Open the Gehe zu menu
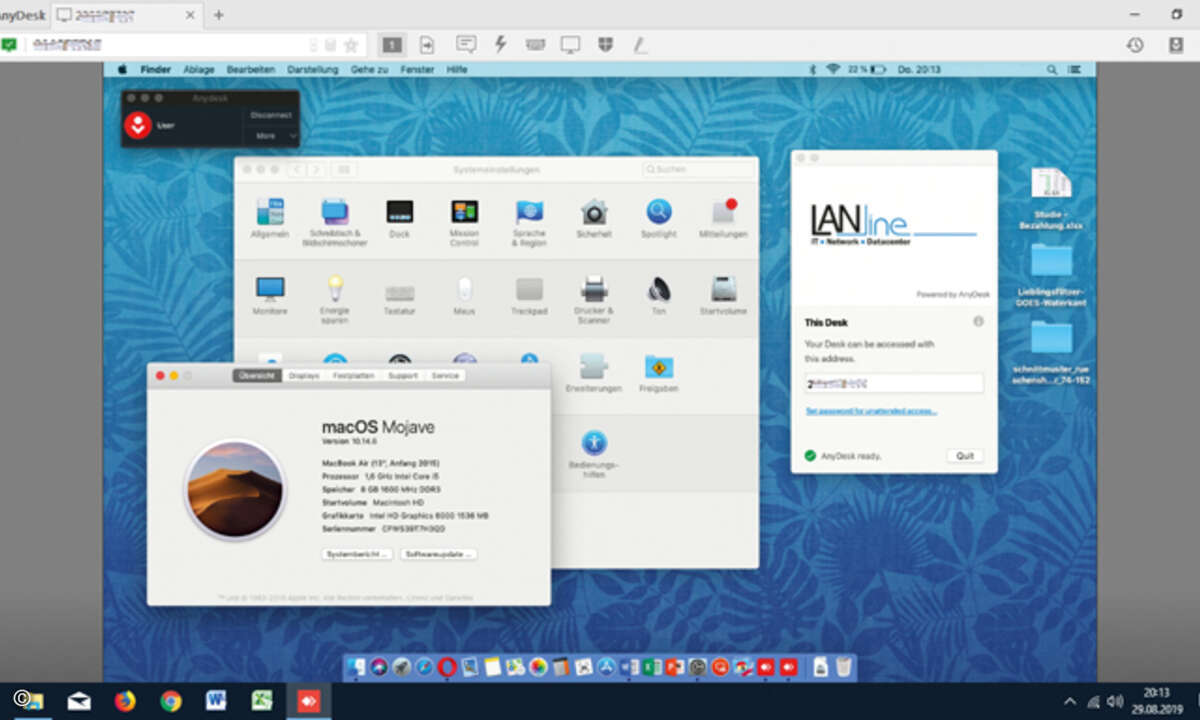This screenshot has height=720, width=1200. pyautogui.click(x=370, y=70)
